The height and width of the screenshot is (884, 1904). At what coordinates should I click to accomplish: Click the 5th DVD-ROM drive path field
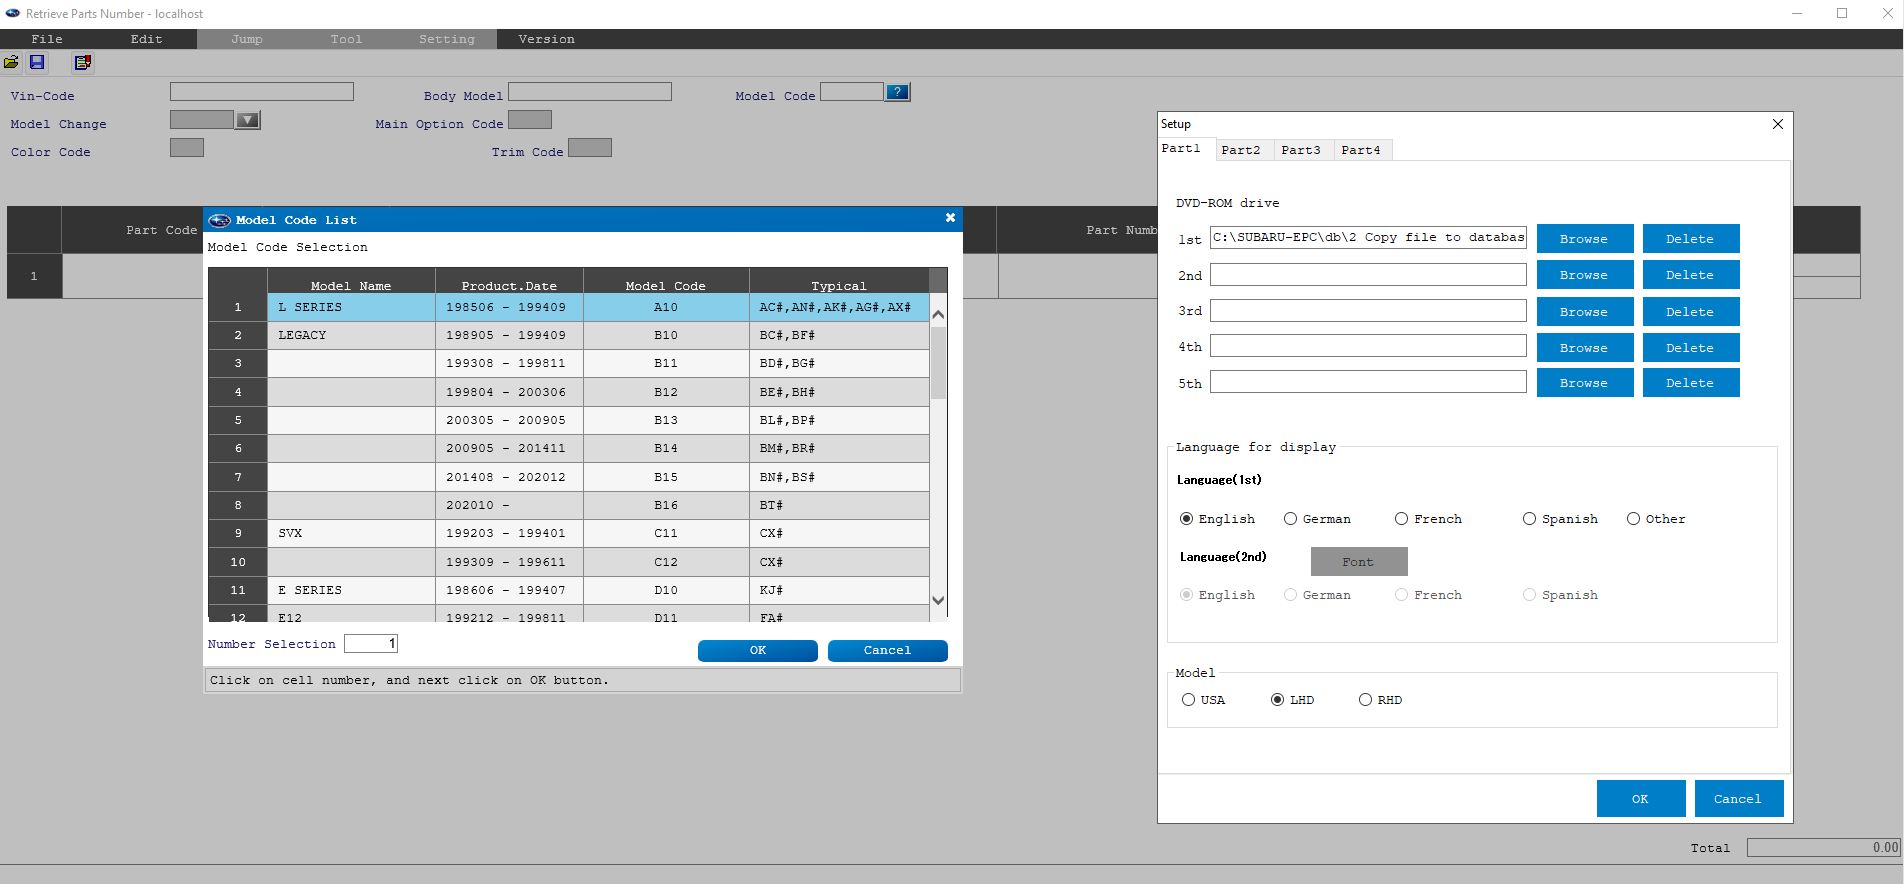[x=1368, y=382]
